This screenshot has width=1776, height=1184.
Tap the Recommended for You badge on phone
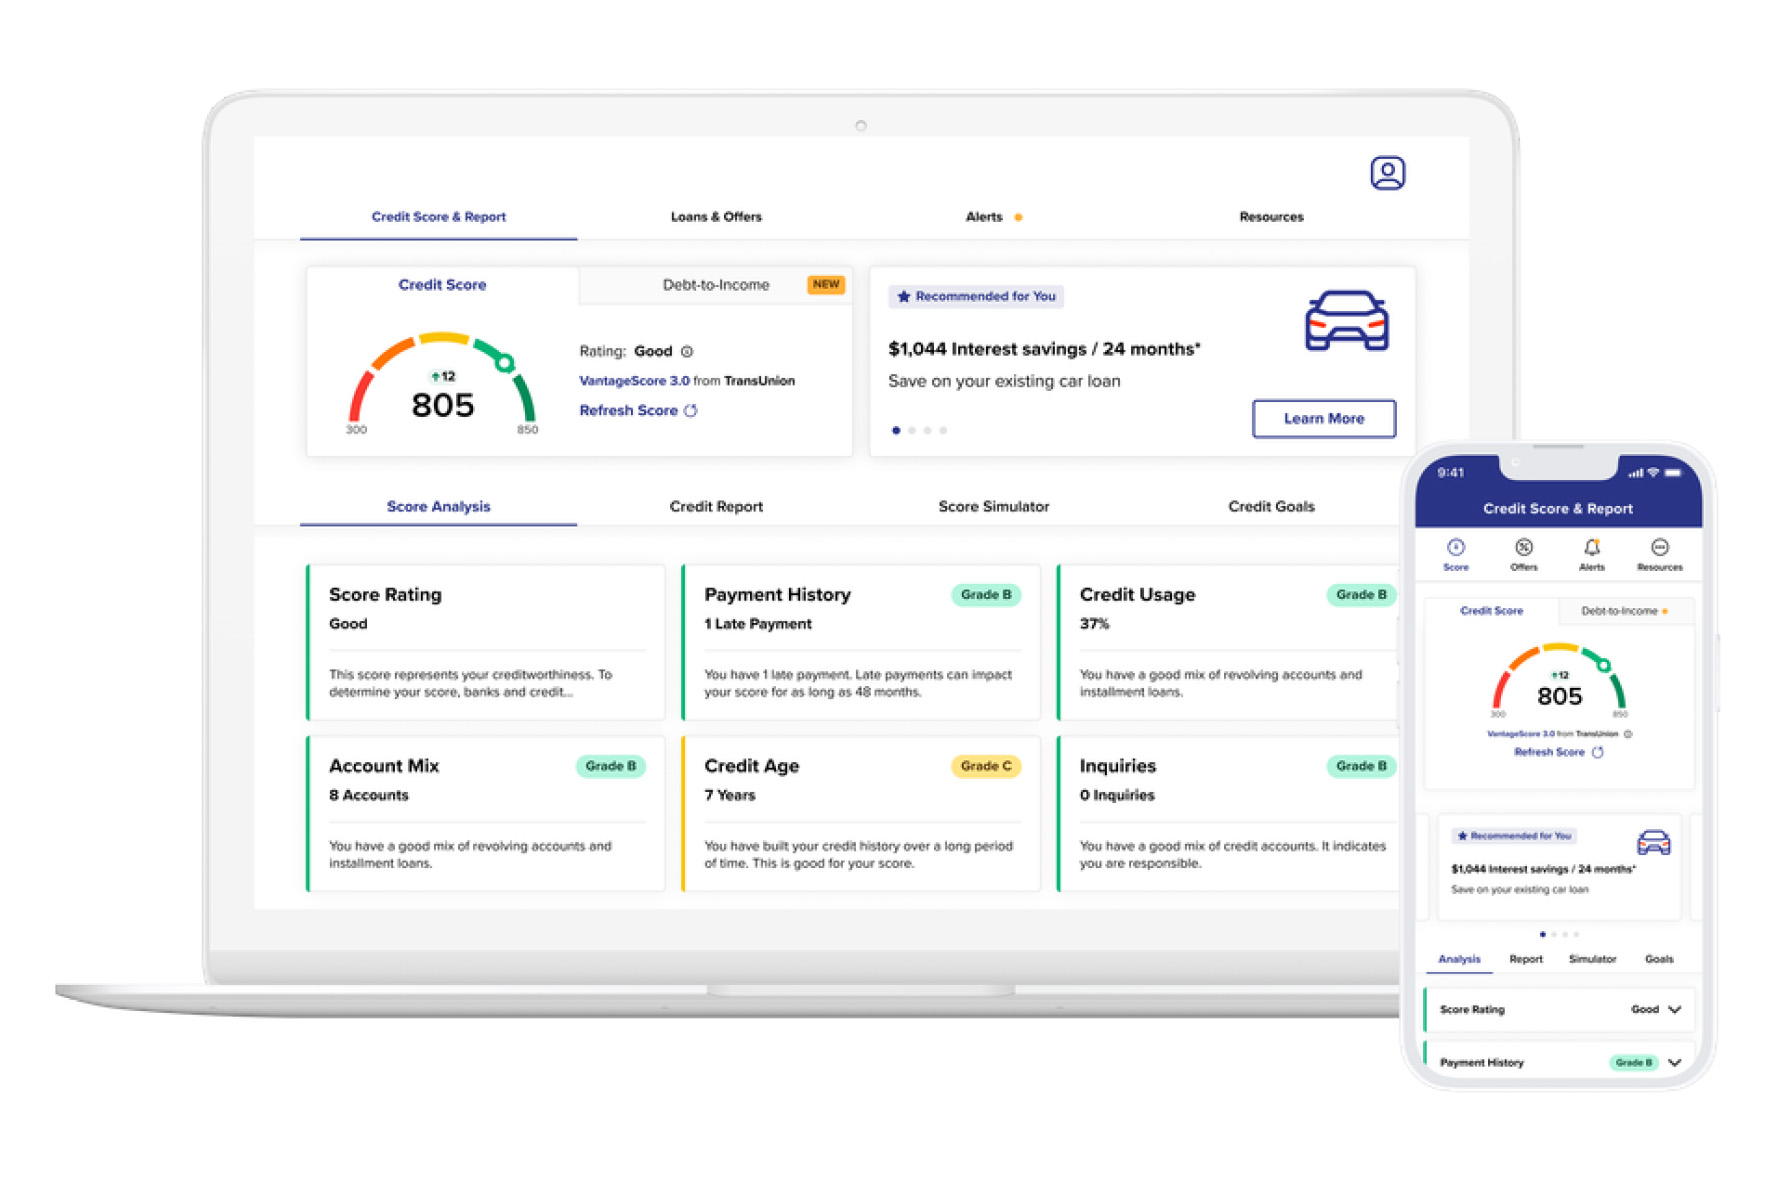tap(1514, 836)
